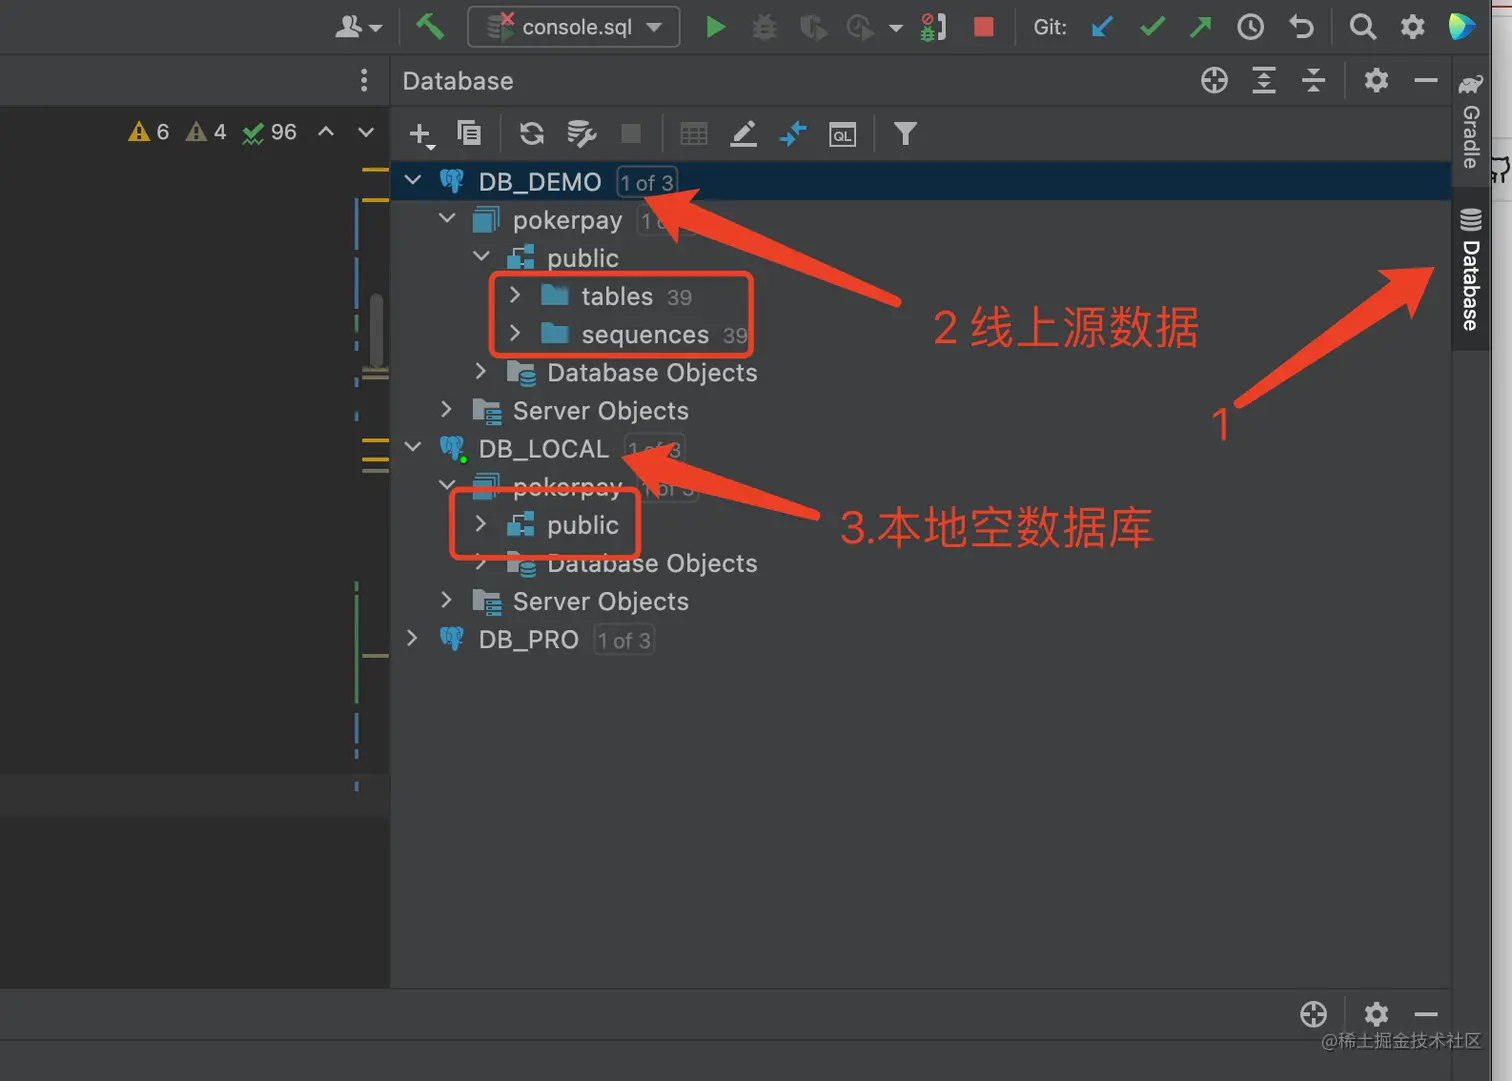Screen dimensions: 1512x1081
Task: Click the '1 of 3' badge on DB_PRO
Action: 624,640
